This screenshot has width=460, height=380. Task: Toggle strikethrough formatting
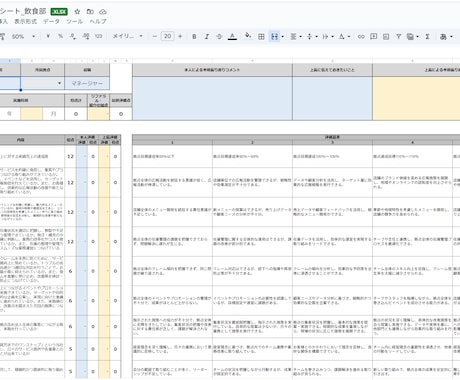(x=219, y=36)
